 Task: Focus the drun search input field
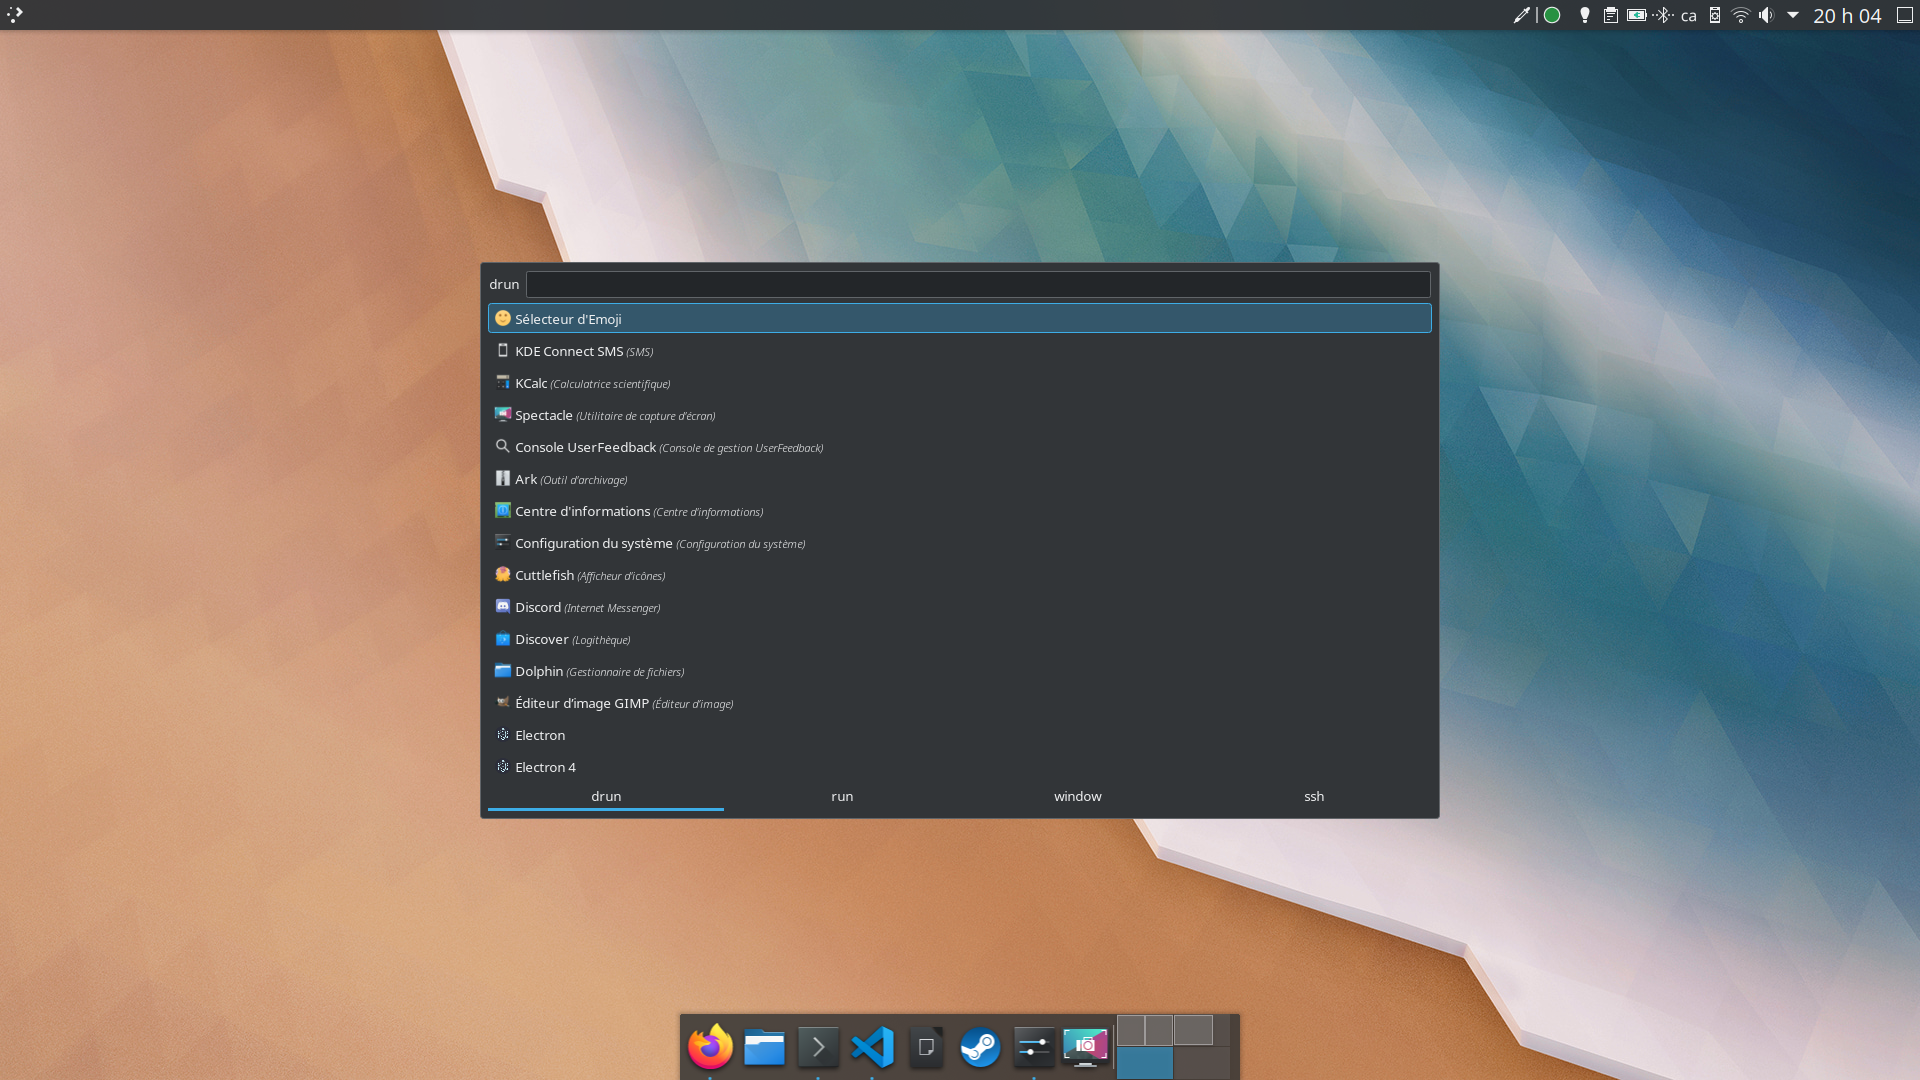pyautogui.click(x=977, y=285)
